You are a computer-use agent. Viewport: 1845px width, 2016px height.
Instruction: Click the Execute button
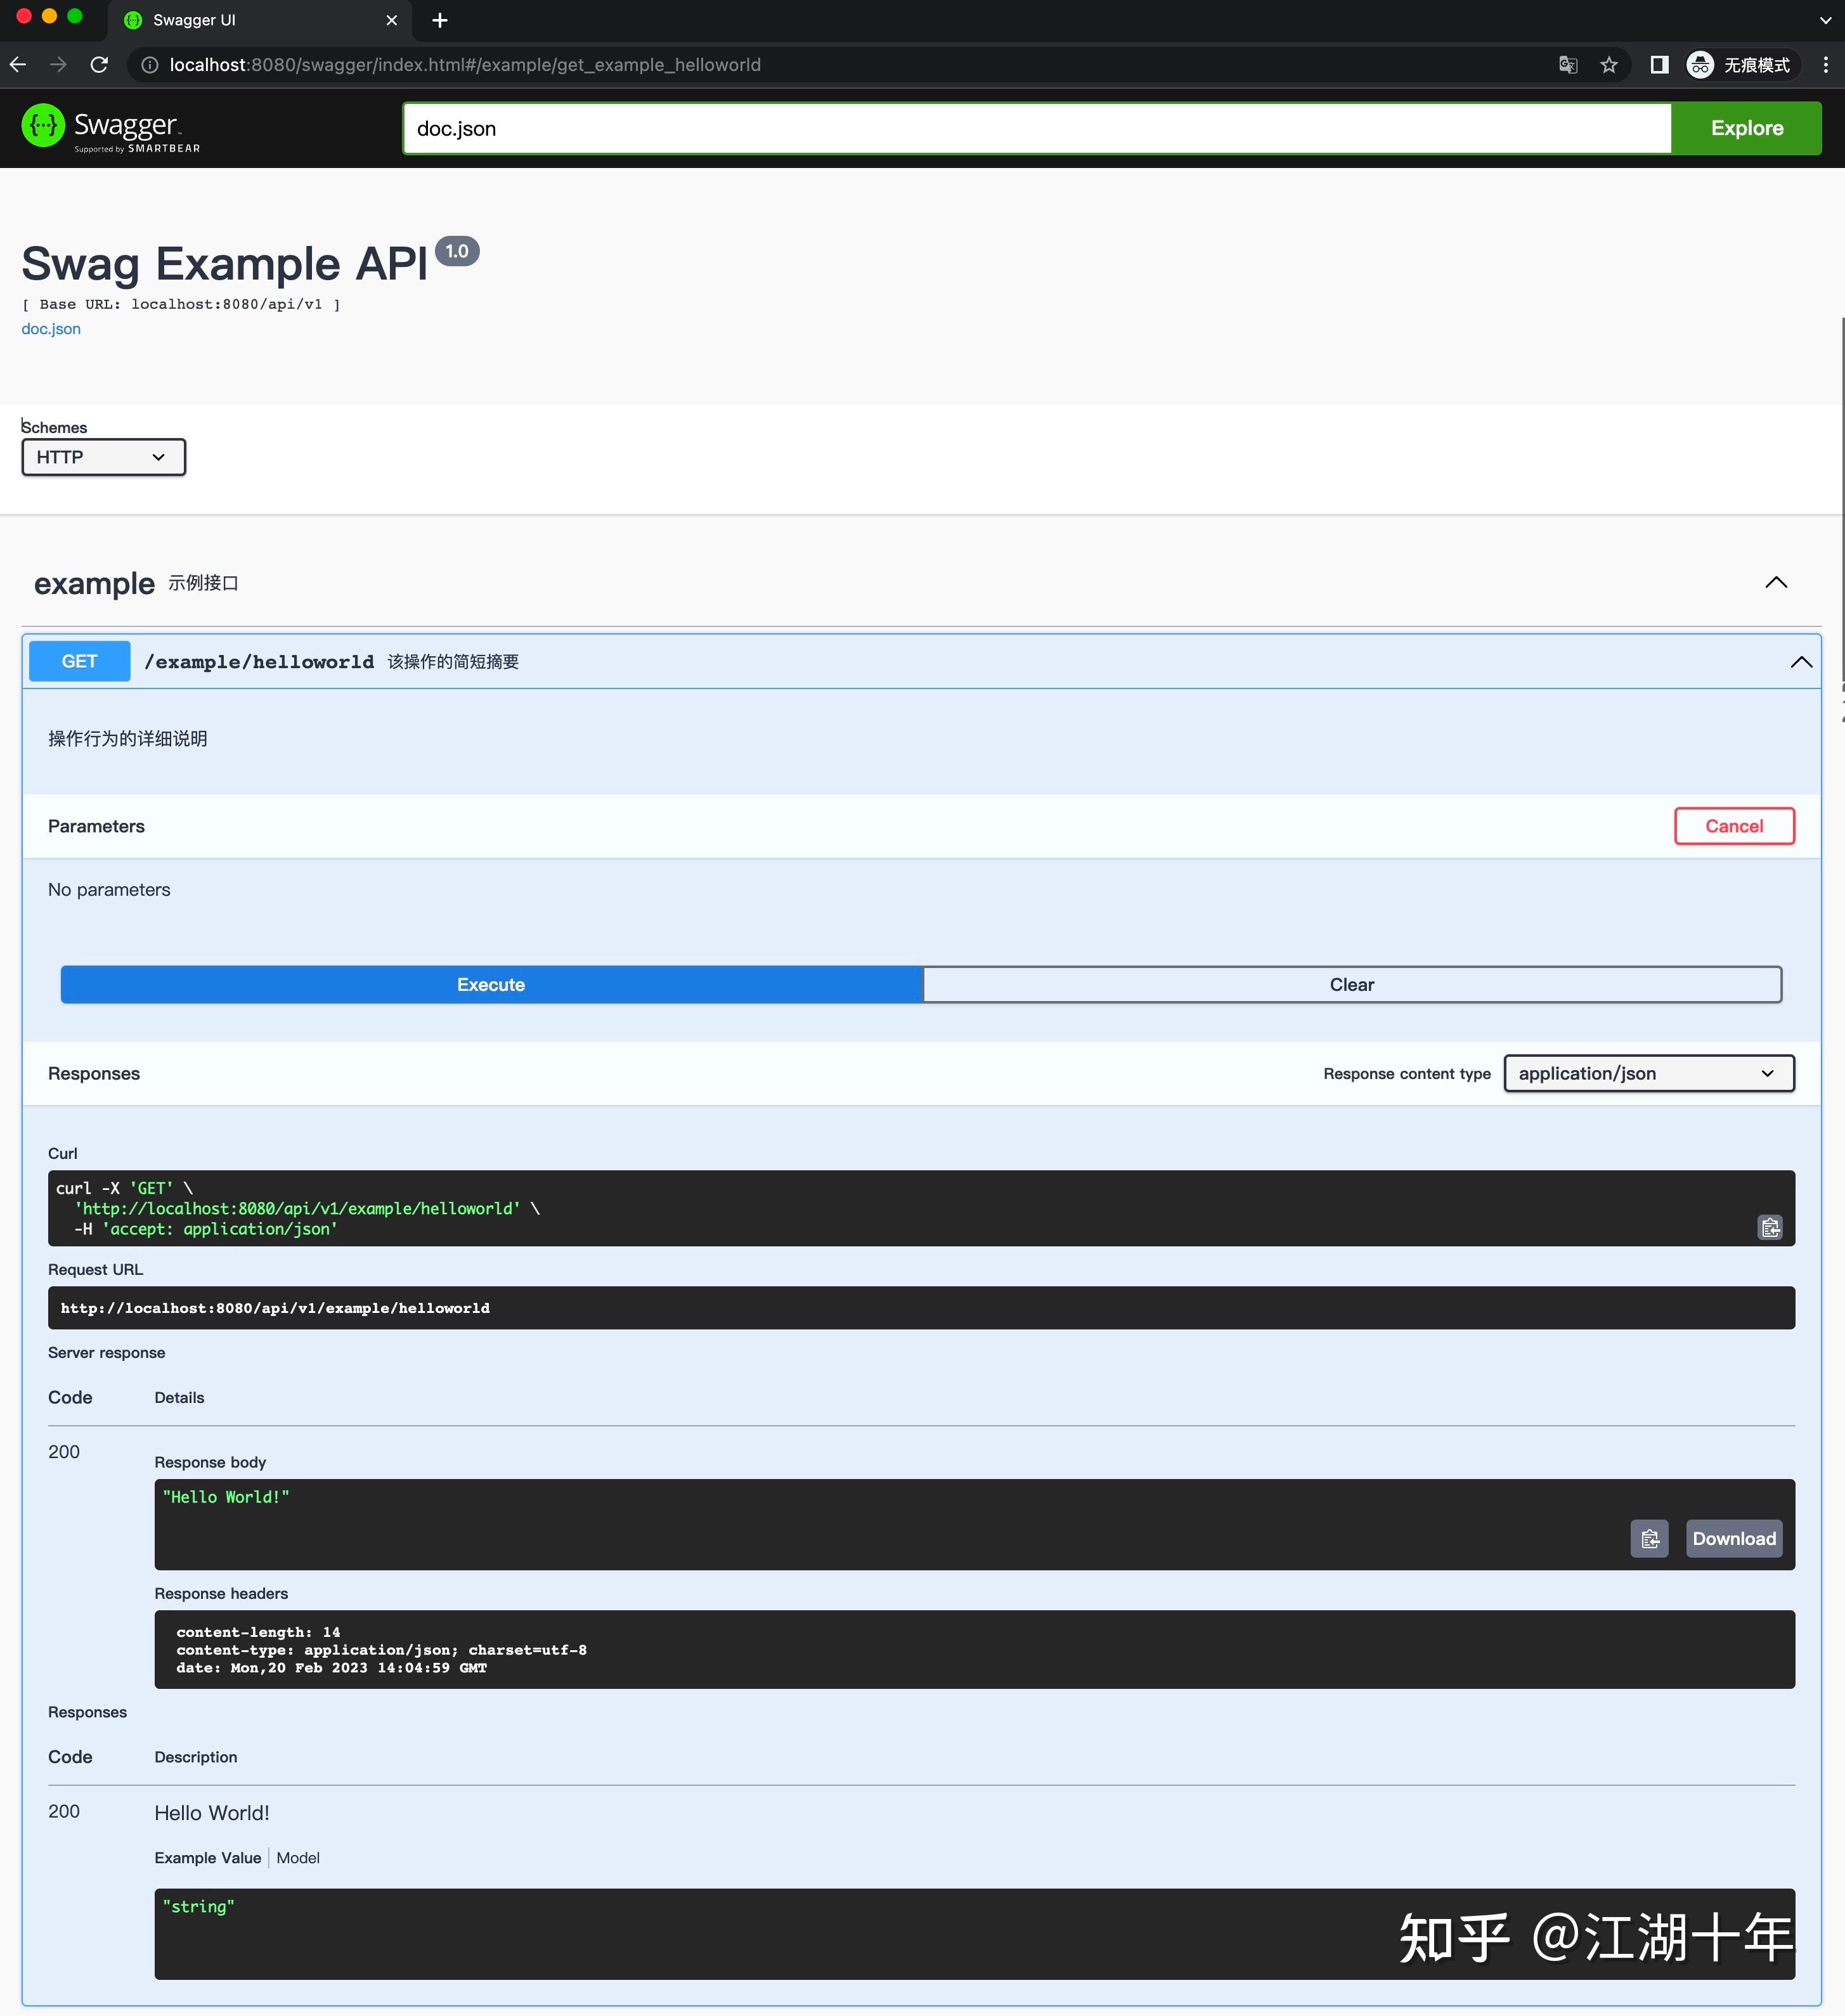point(490,984)
